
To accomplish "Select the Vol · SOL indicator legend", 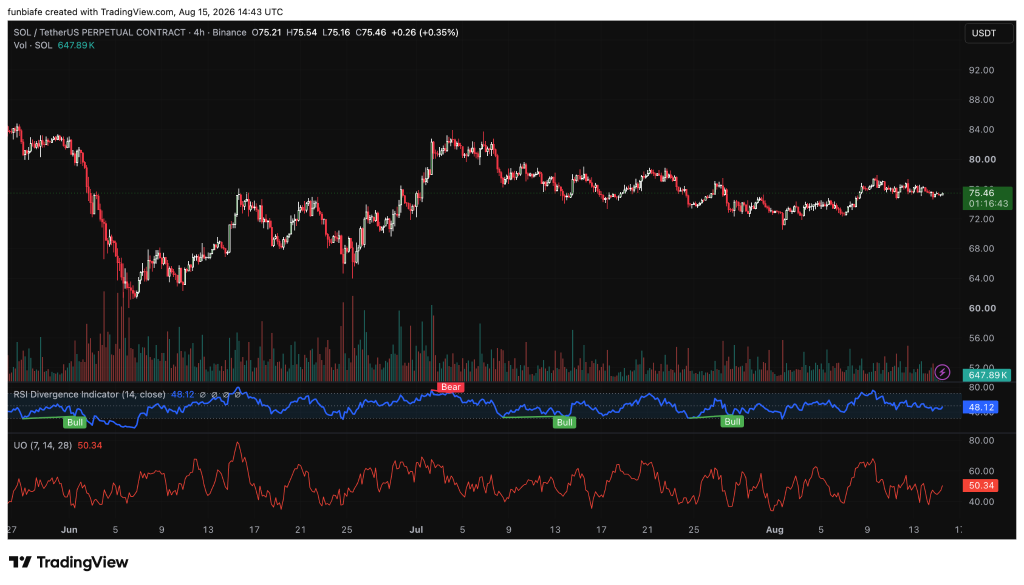I will click(33, 45).
